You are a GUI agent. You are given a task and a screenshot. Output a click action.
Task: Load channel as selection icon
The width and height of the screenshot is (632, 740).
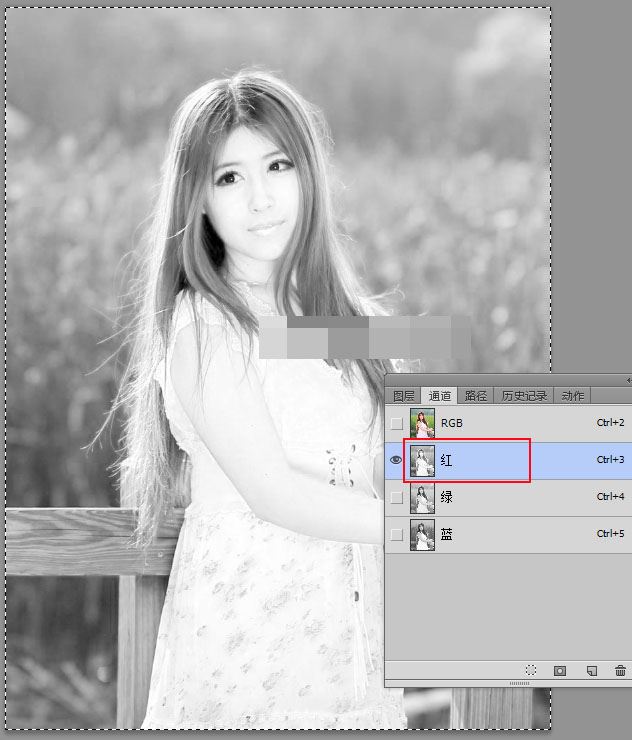pyautogui.click(x=531, y=670)
